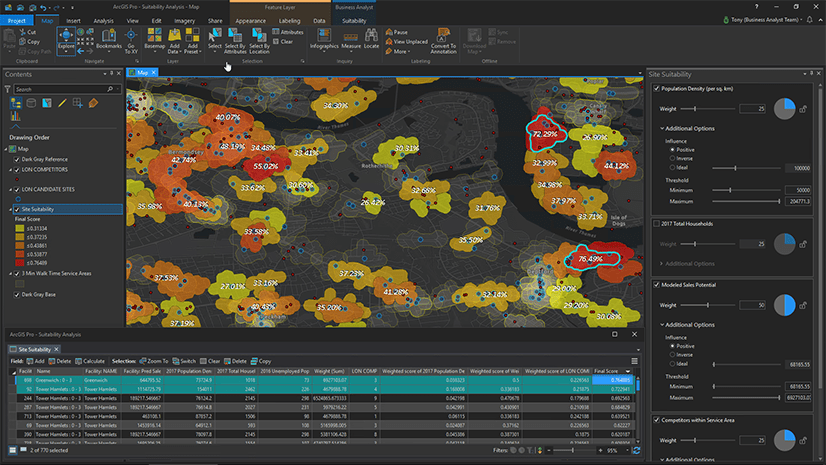The width and height of the screenshot is (826, 465).
Task: Click table refresh icon at bottom right
Action: (636, 450)
